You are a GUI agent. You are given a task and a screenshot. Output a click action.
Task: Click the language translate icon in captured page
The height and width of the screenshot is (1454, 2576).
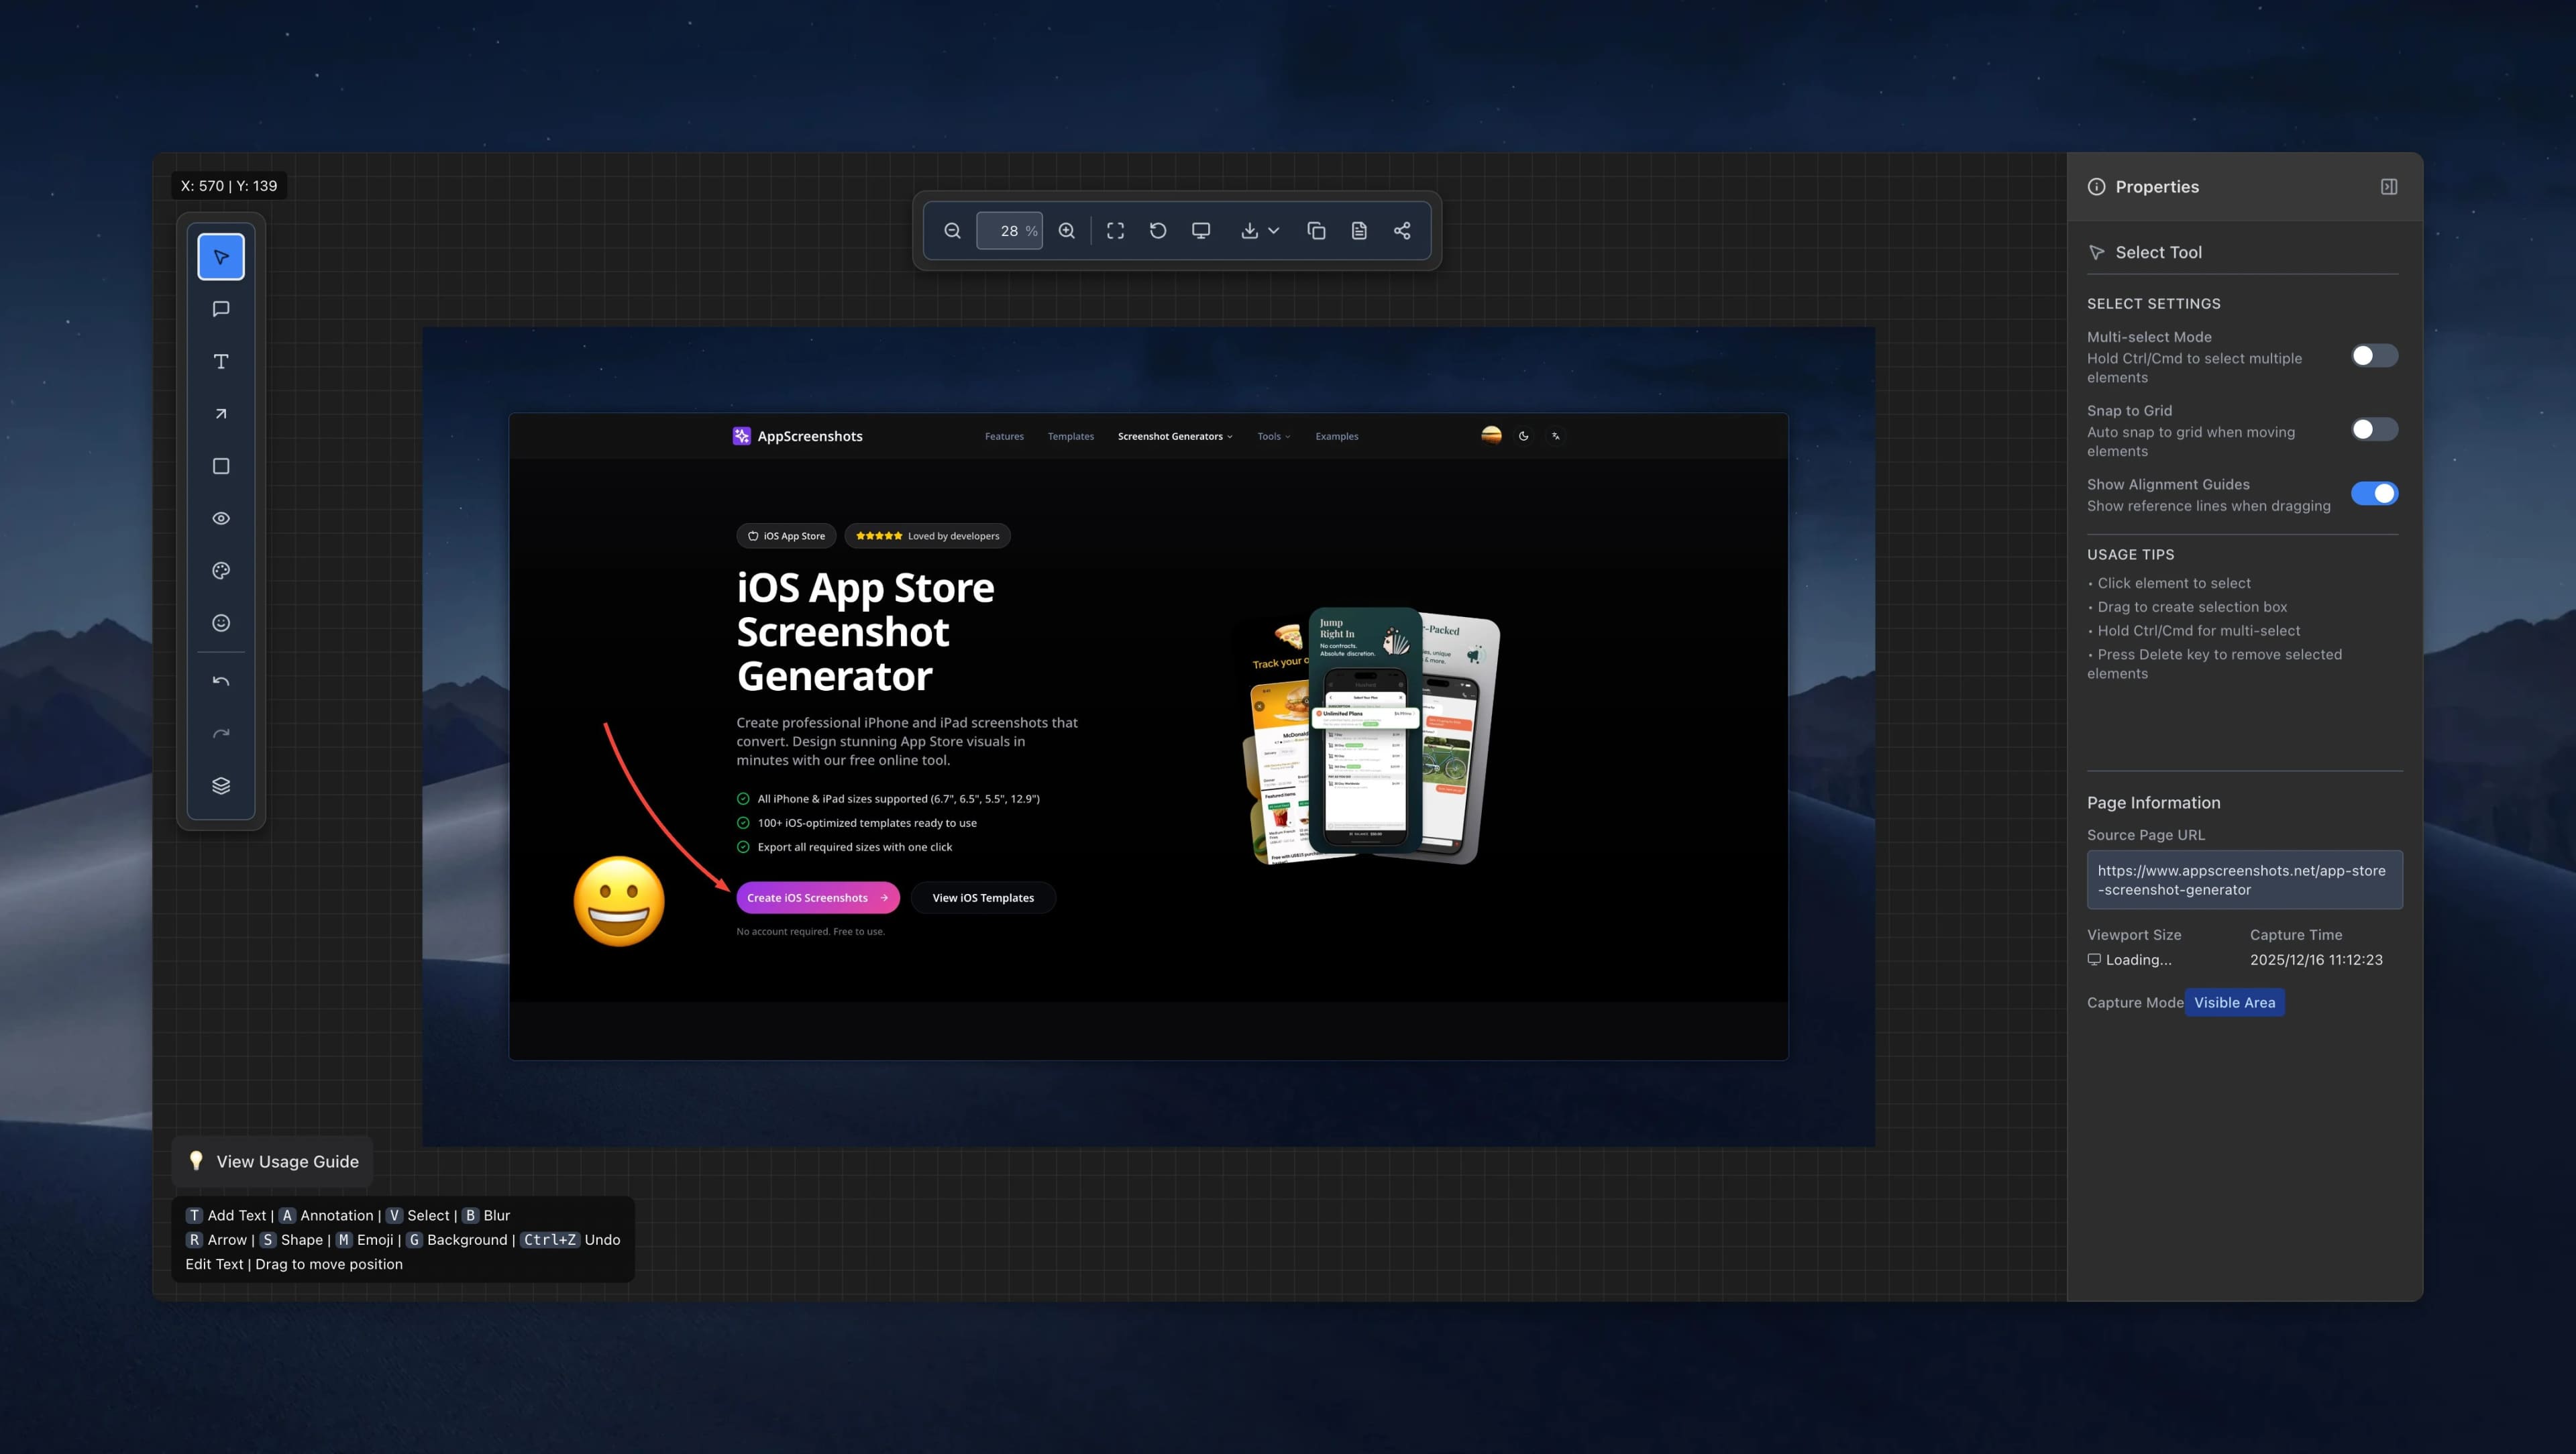pyautogui.click(x=1555, y=436)
